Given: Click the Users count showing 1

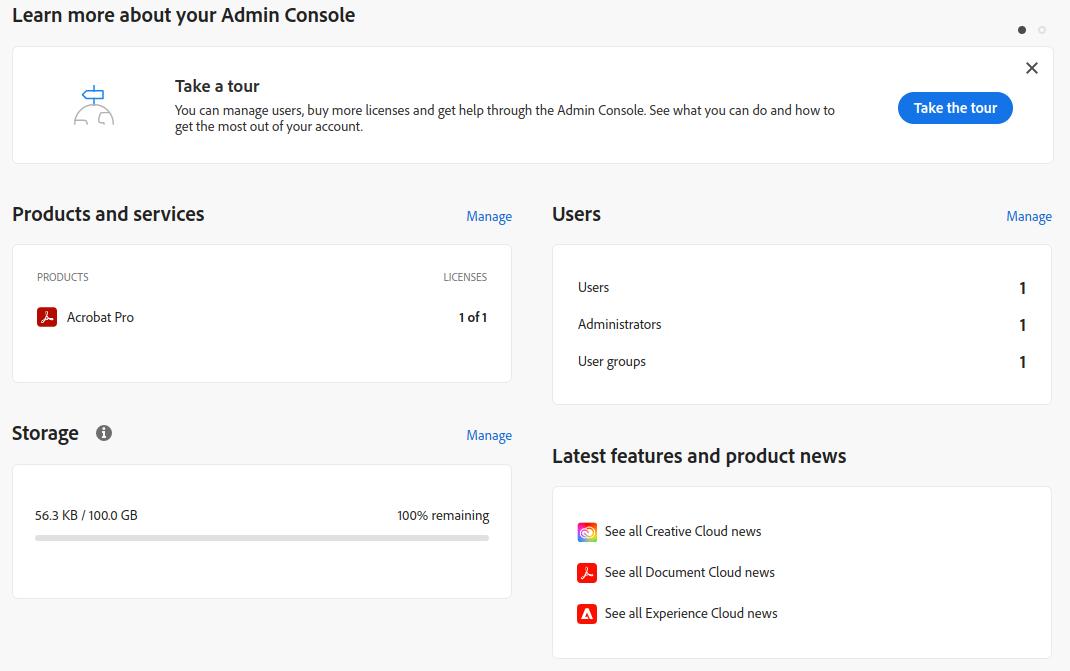Looking at the screenshot, I should (1022, 288).
